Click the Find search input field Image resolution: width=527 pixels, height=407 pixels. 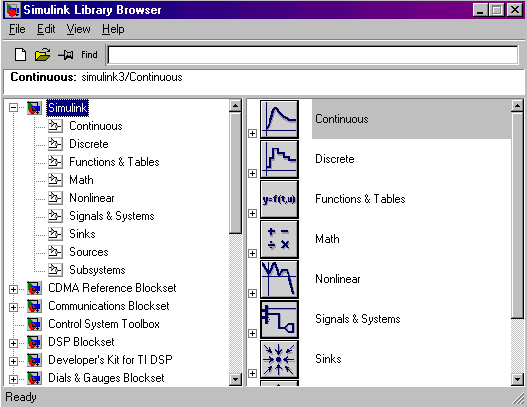[x=313, y=55]
